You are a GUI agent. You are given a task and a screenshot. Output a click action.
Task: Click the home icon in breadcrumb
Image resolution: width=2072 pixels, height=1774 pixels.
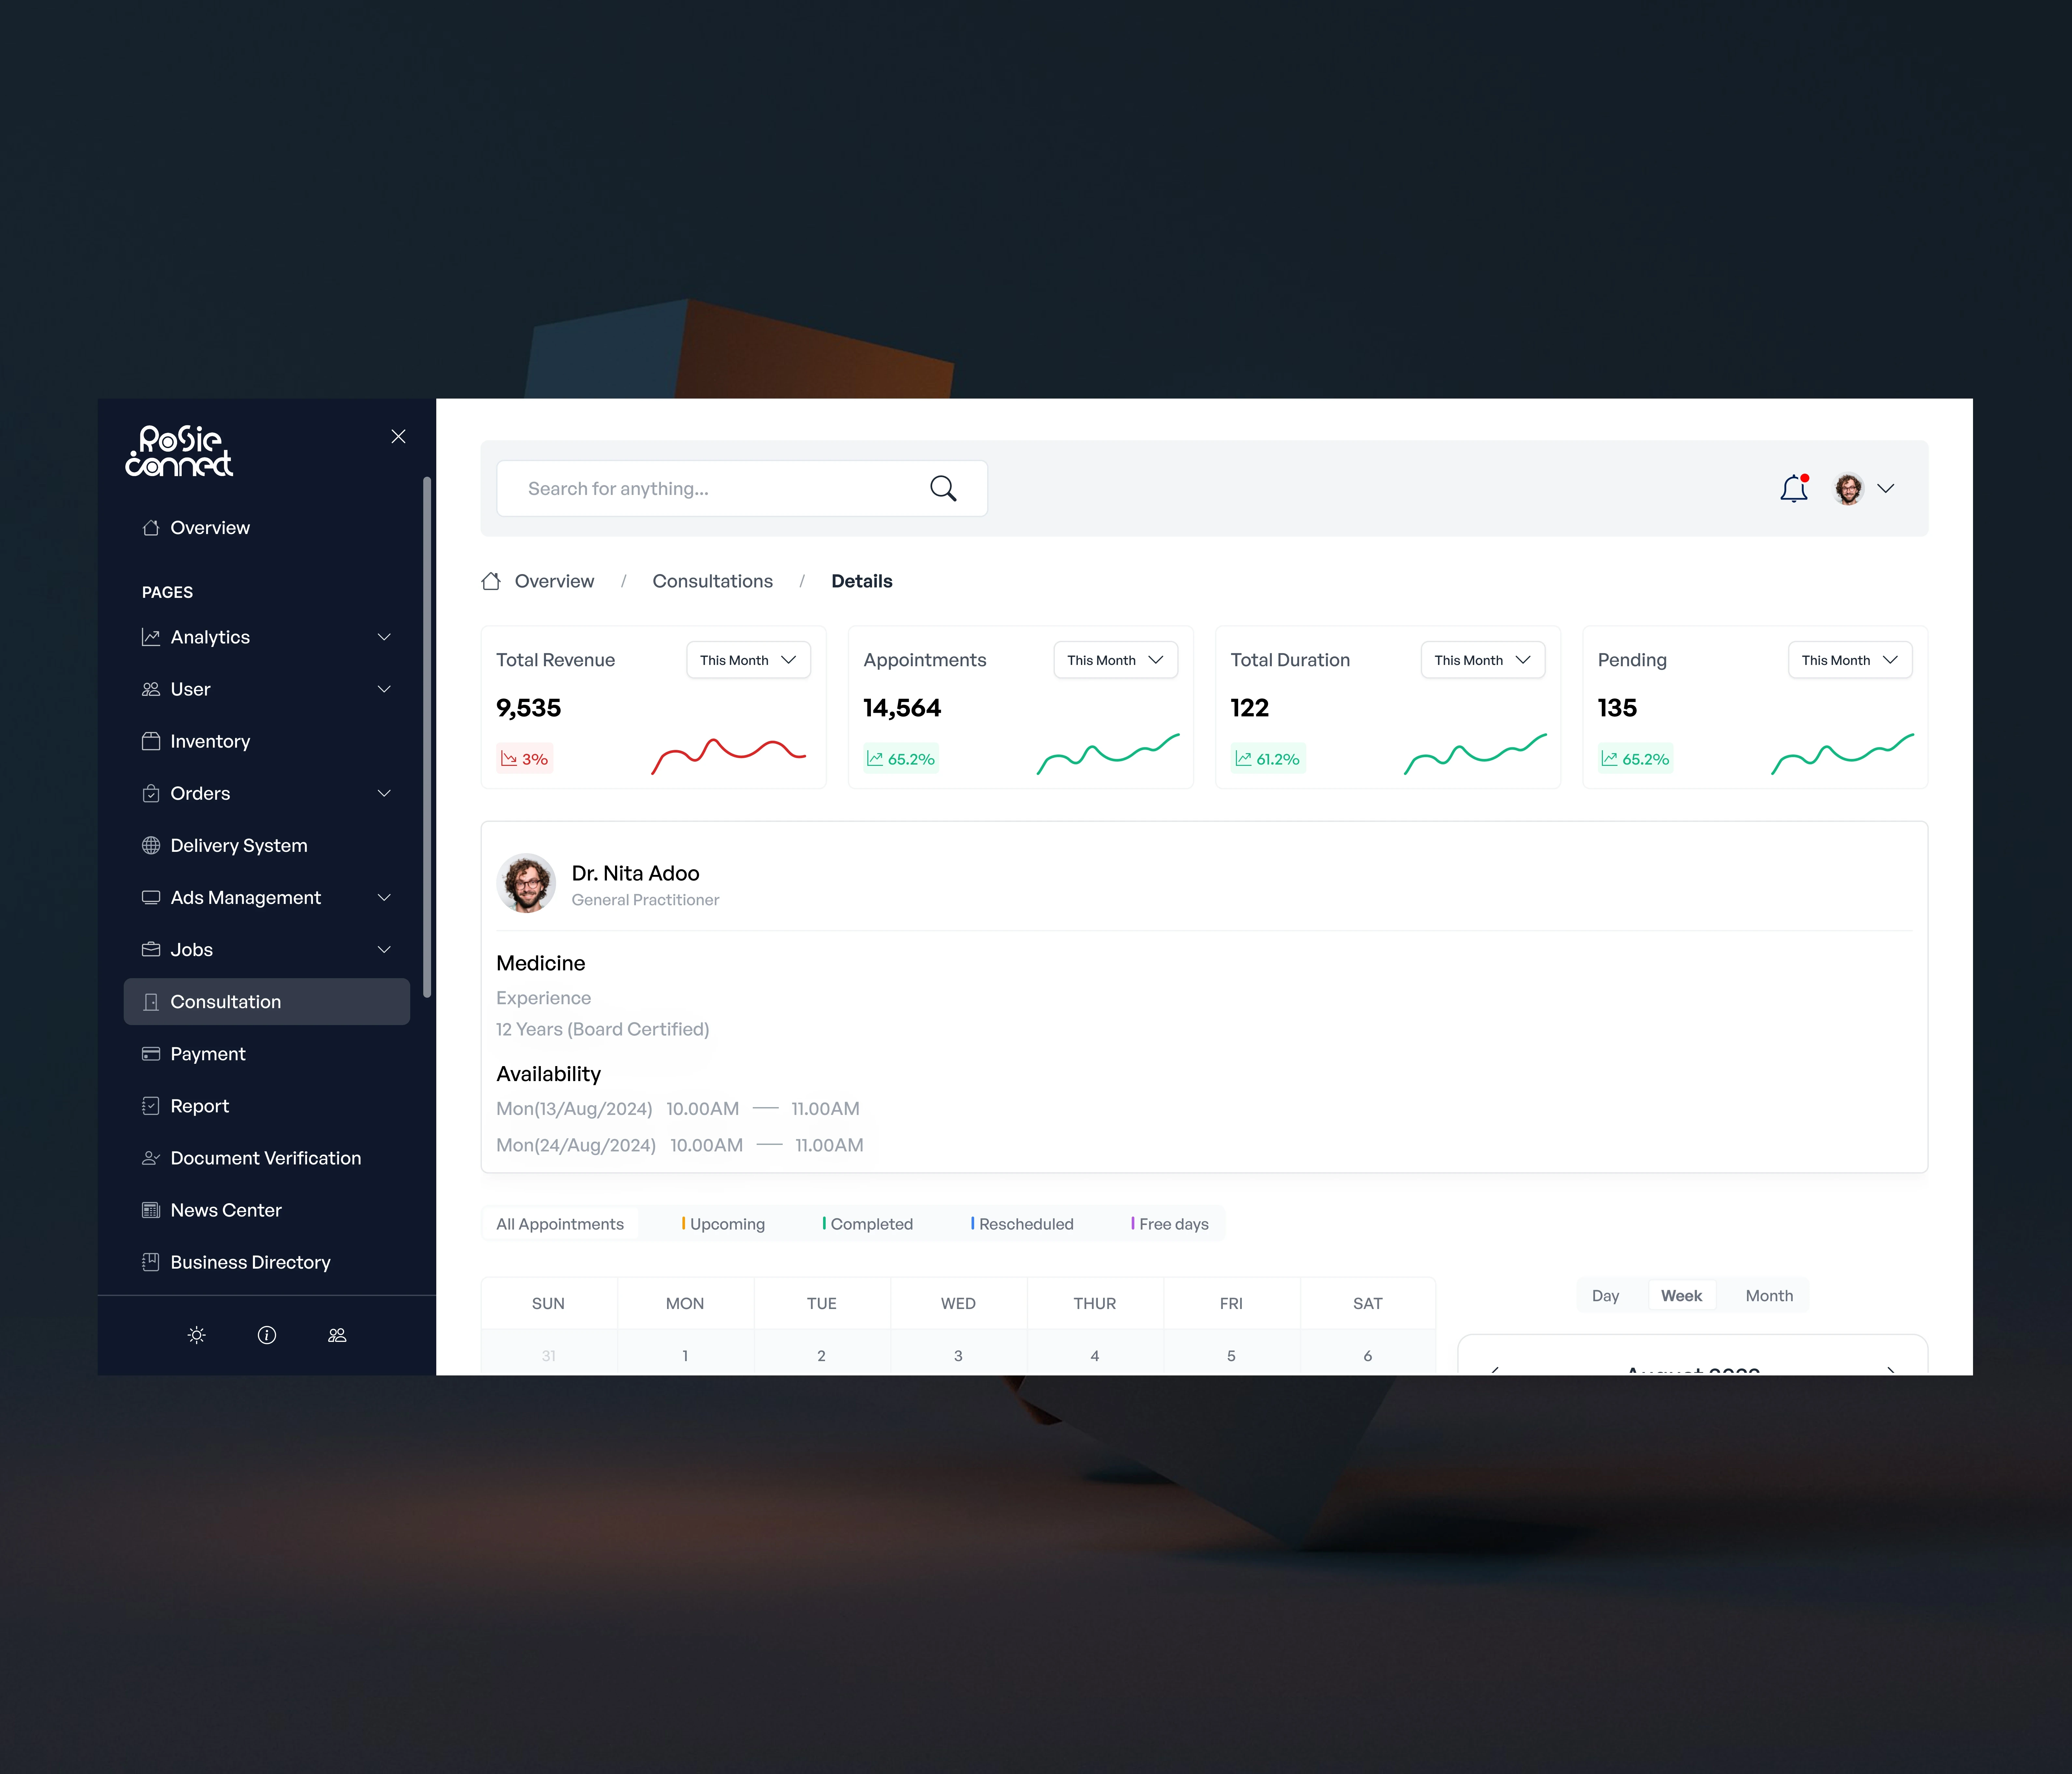[x=491, y=581]
